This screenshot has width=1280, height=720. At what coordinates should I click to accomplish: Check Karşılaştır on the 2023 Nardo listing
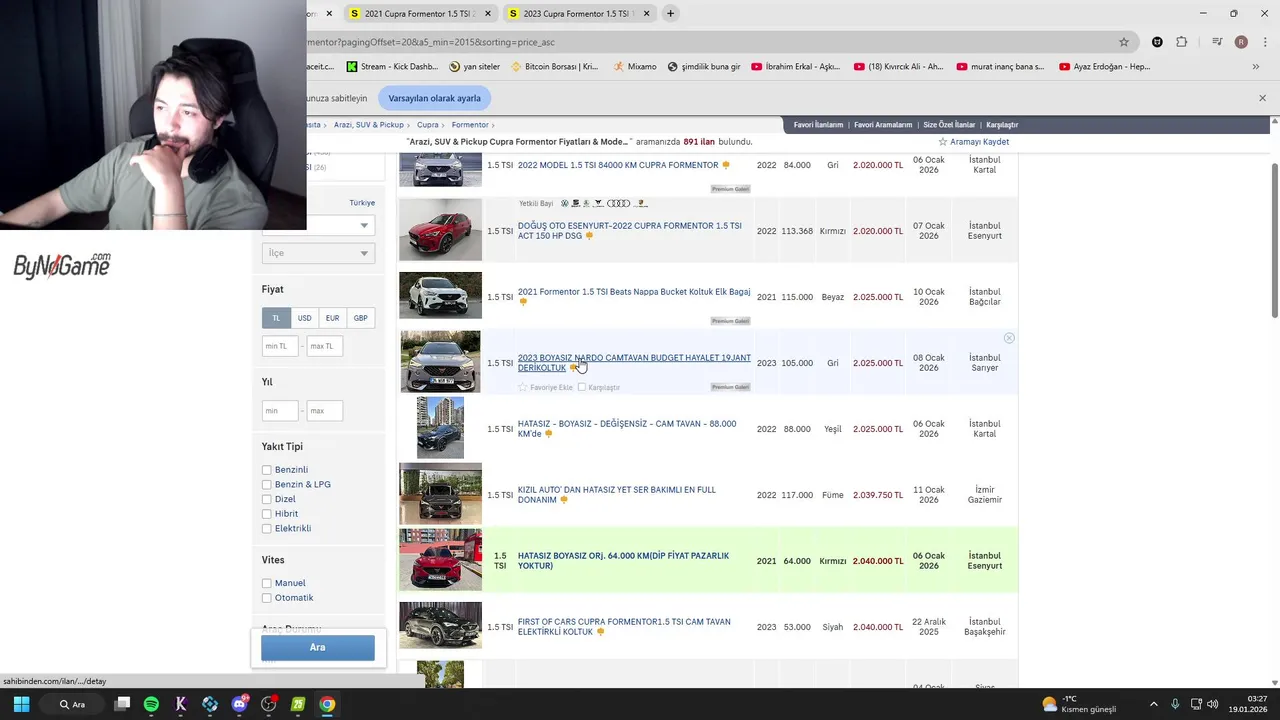coord(582,387)
